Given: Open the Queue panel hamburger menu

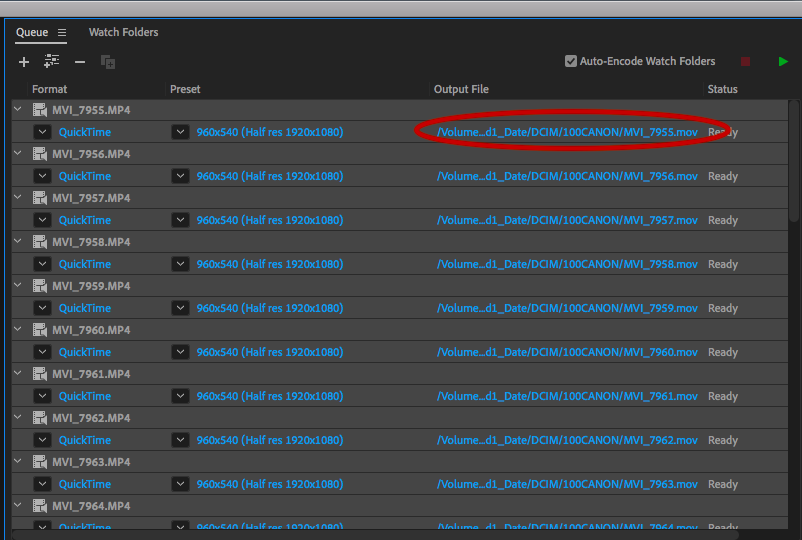Looking at the screenshot, I should pyautogui.click(x=62, y=33).
